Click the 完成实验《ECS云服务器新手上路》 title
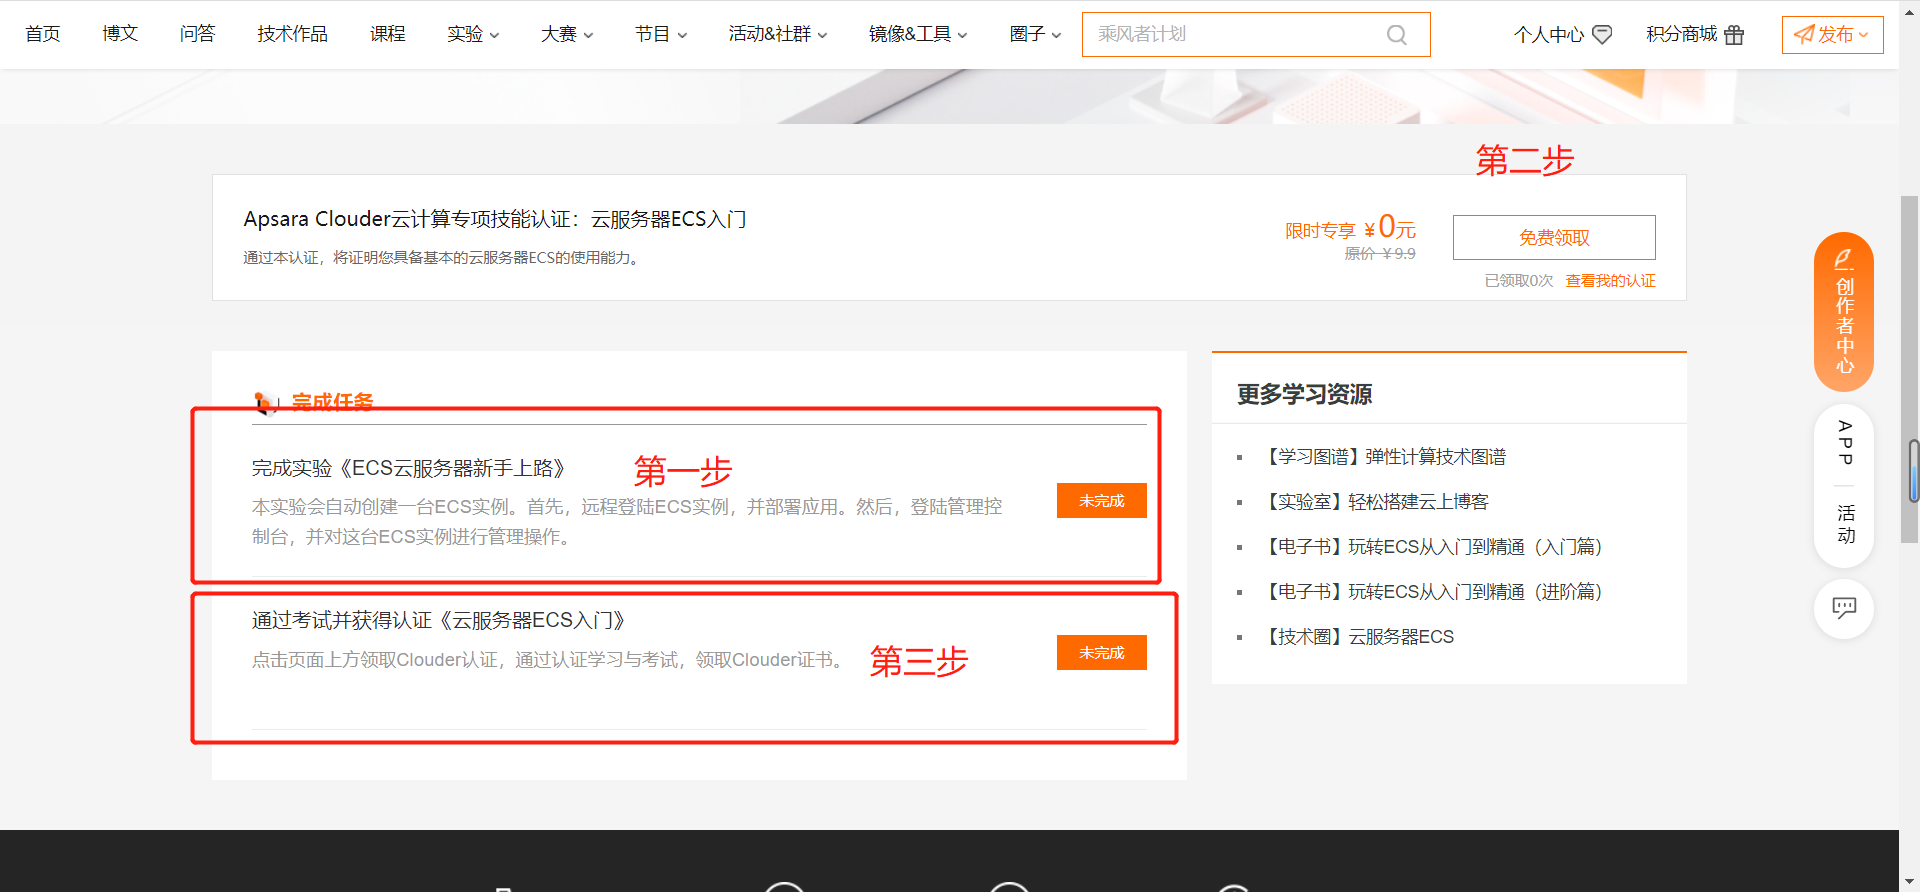Viewport: 1920px width, 892px height. (411, 468)
